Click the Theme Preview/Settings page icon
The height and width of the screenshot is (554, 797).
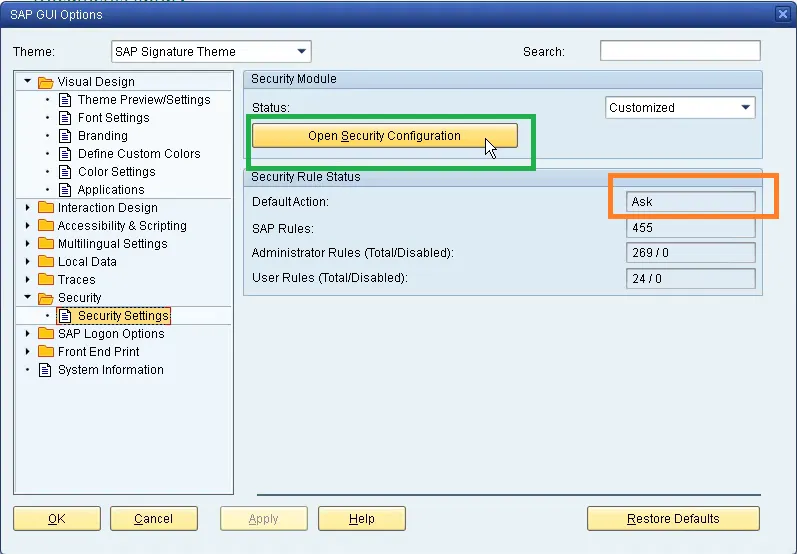[65, 100]
